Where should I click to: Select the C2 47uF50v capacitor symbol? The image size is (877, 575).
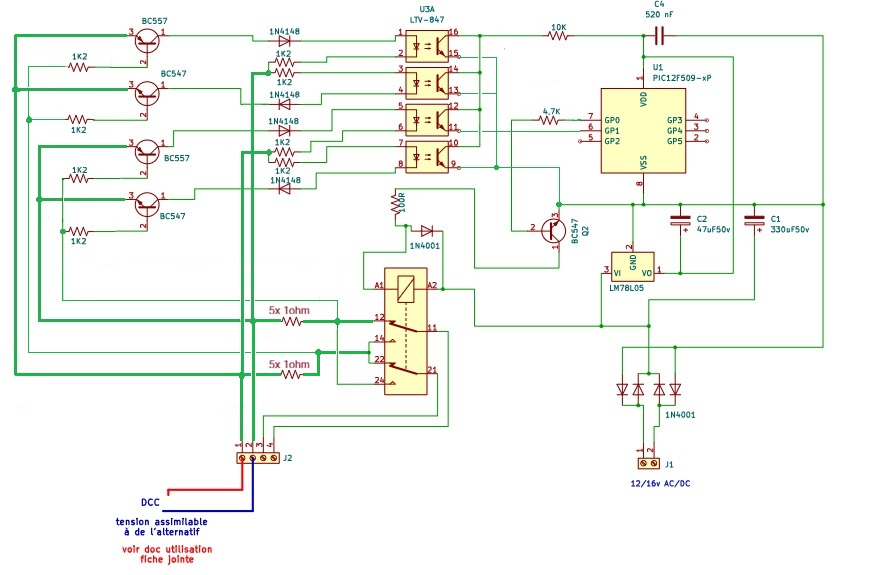point(680,221)
